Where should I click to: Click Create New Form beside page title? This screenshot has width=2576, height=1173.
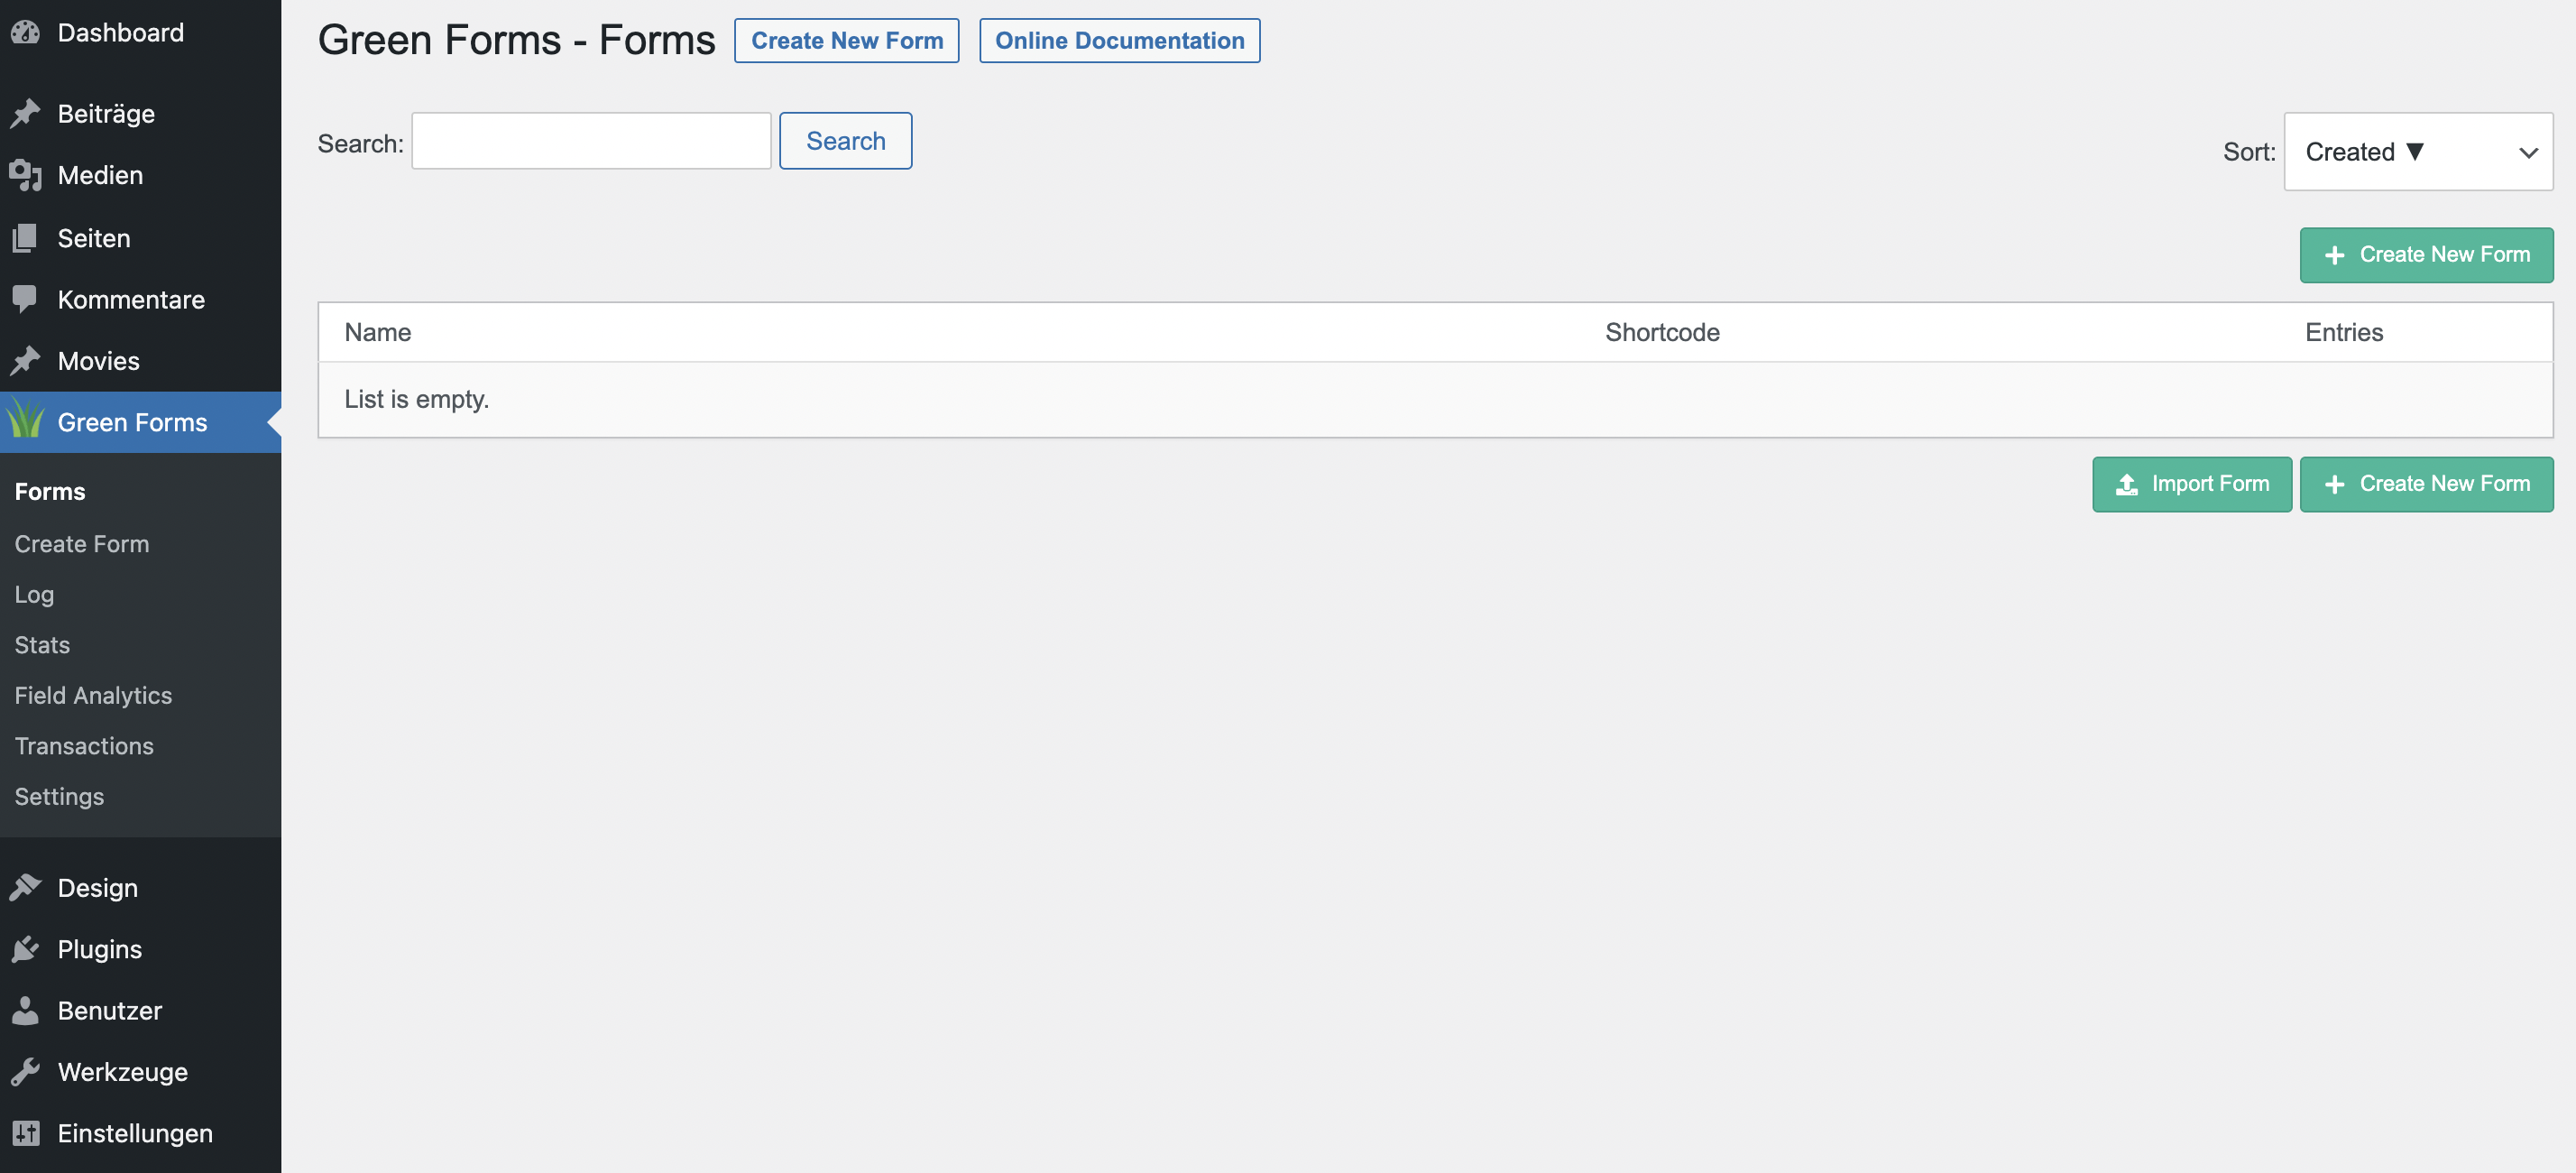(x=846, y=41)
